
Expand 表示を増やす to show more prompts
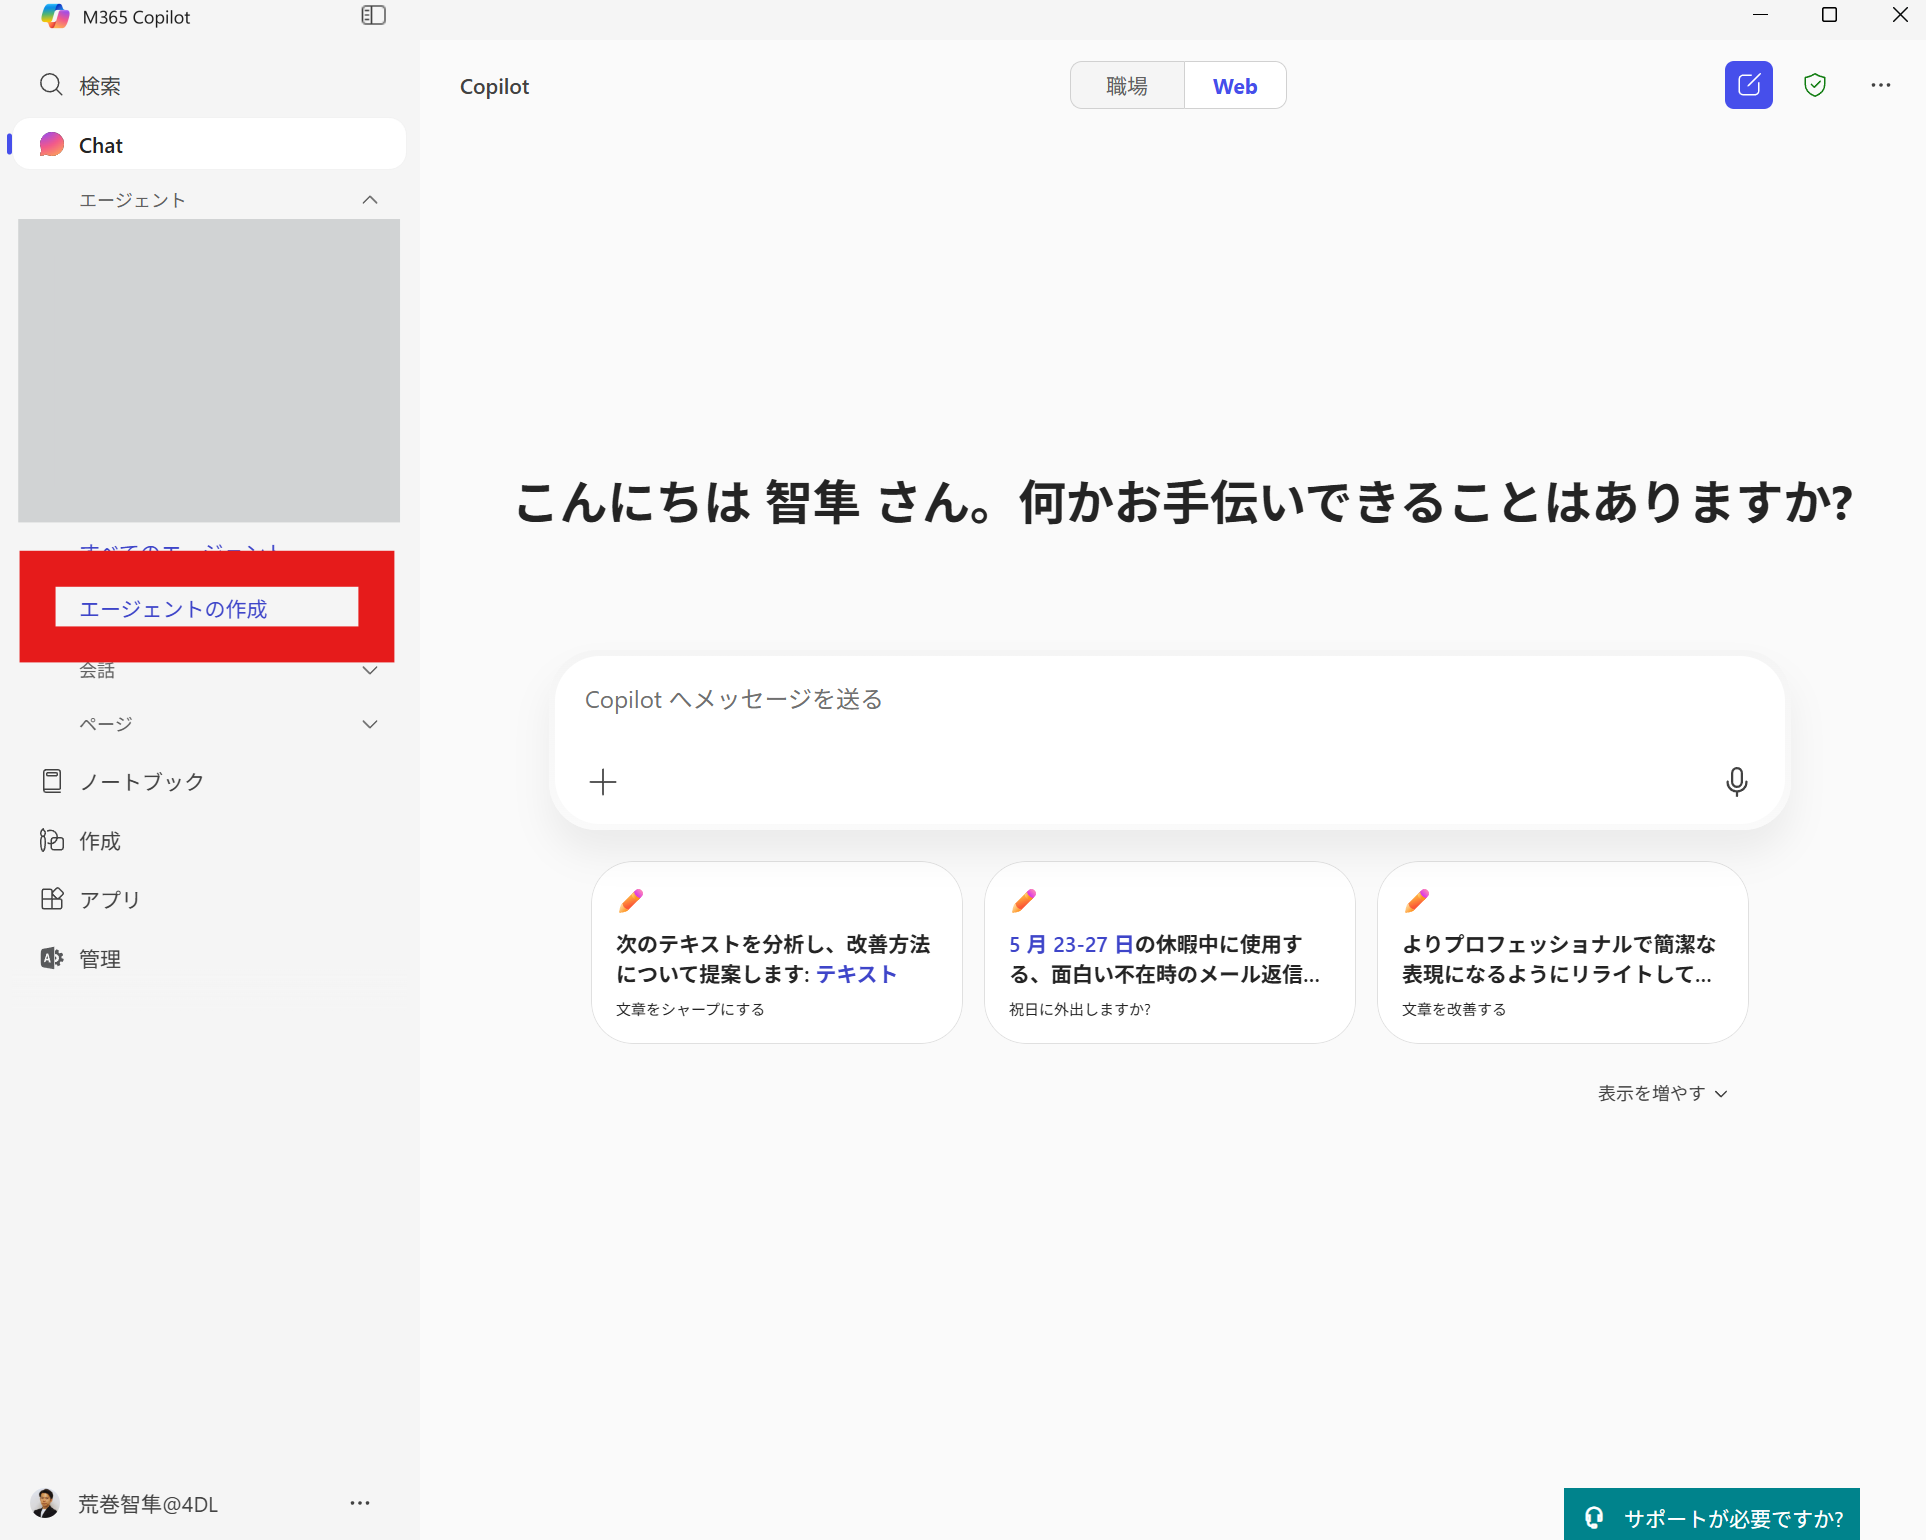pos(1663,1093)
